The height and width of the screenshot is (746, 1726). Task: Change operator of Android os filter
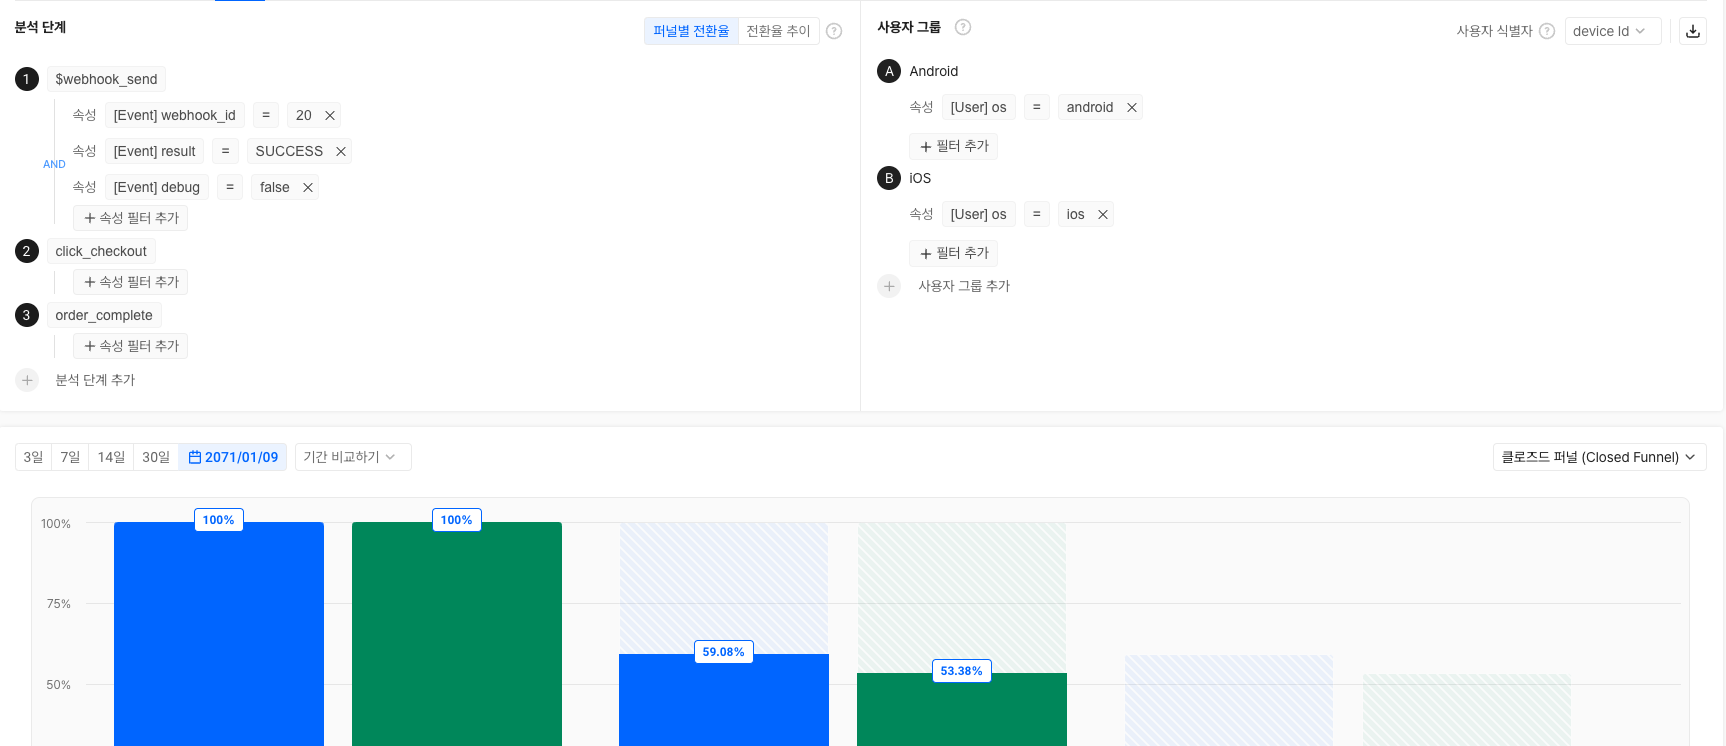[1037, 107]
